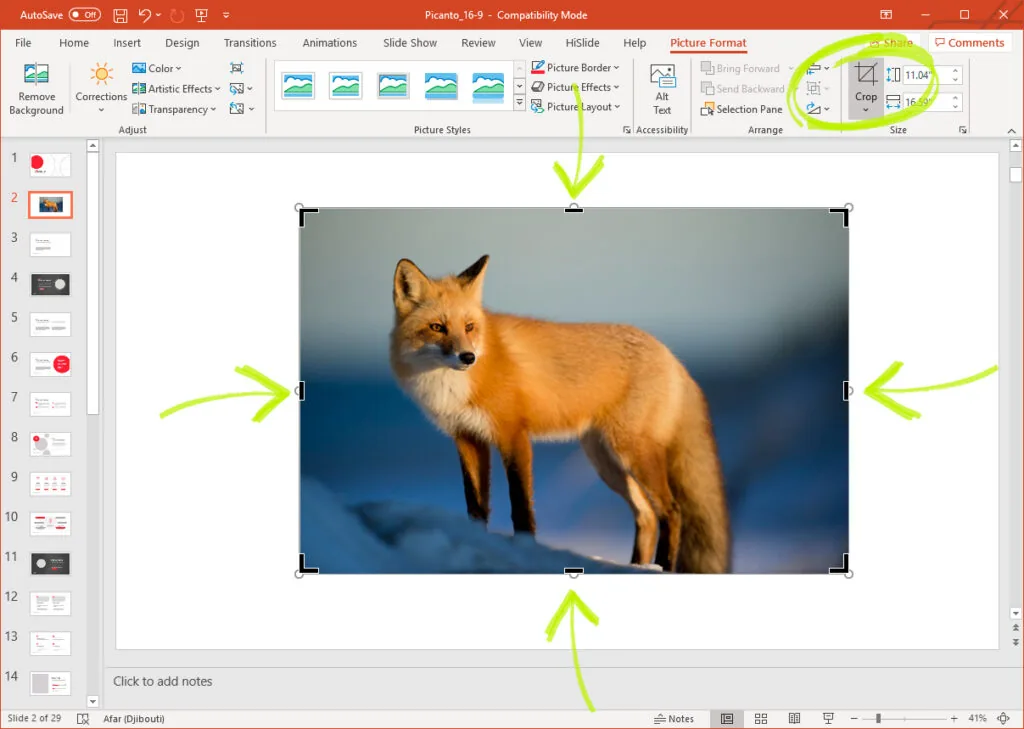Click the picture height input field
The image size is (1024, 729).
tap(925, 75)
